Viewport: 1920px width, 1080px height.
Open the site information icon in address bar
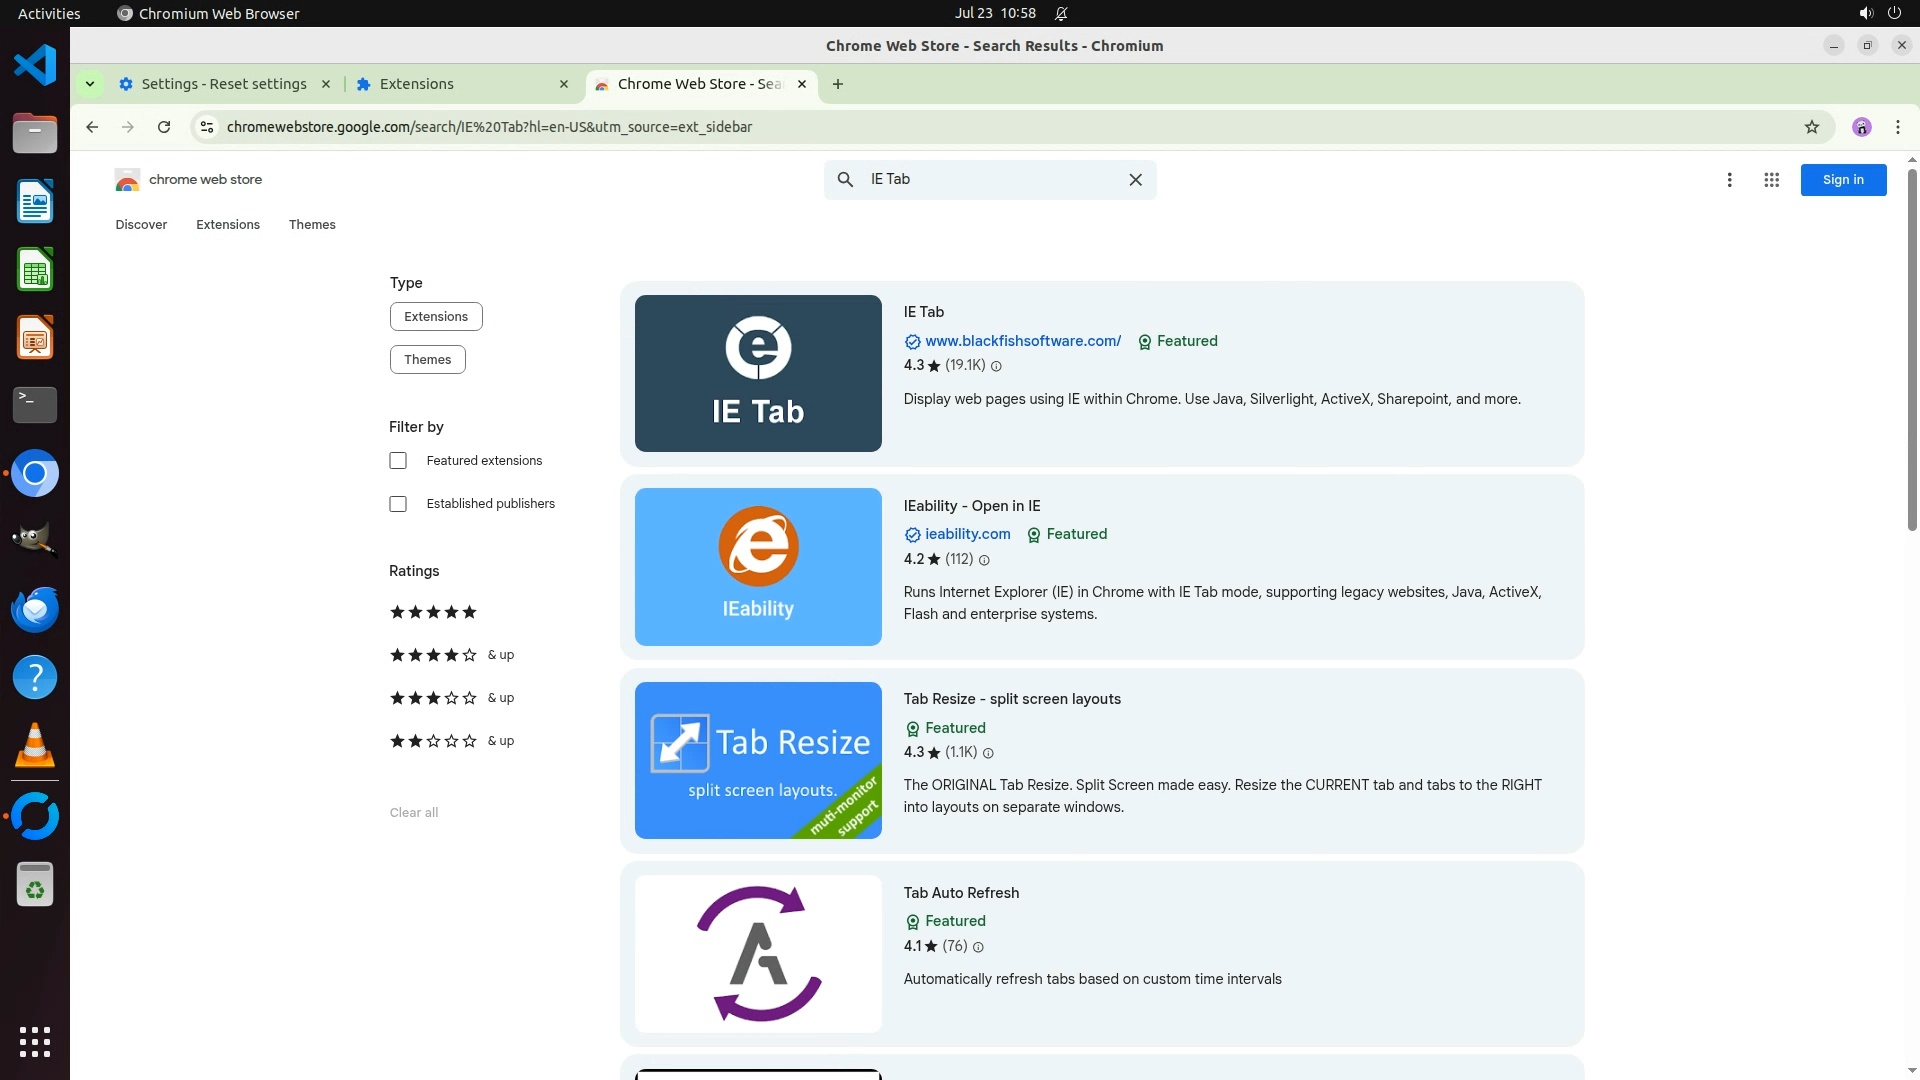coord(207,127)
